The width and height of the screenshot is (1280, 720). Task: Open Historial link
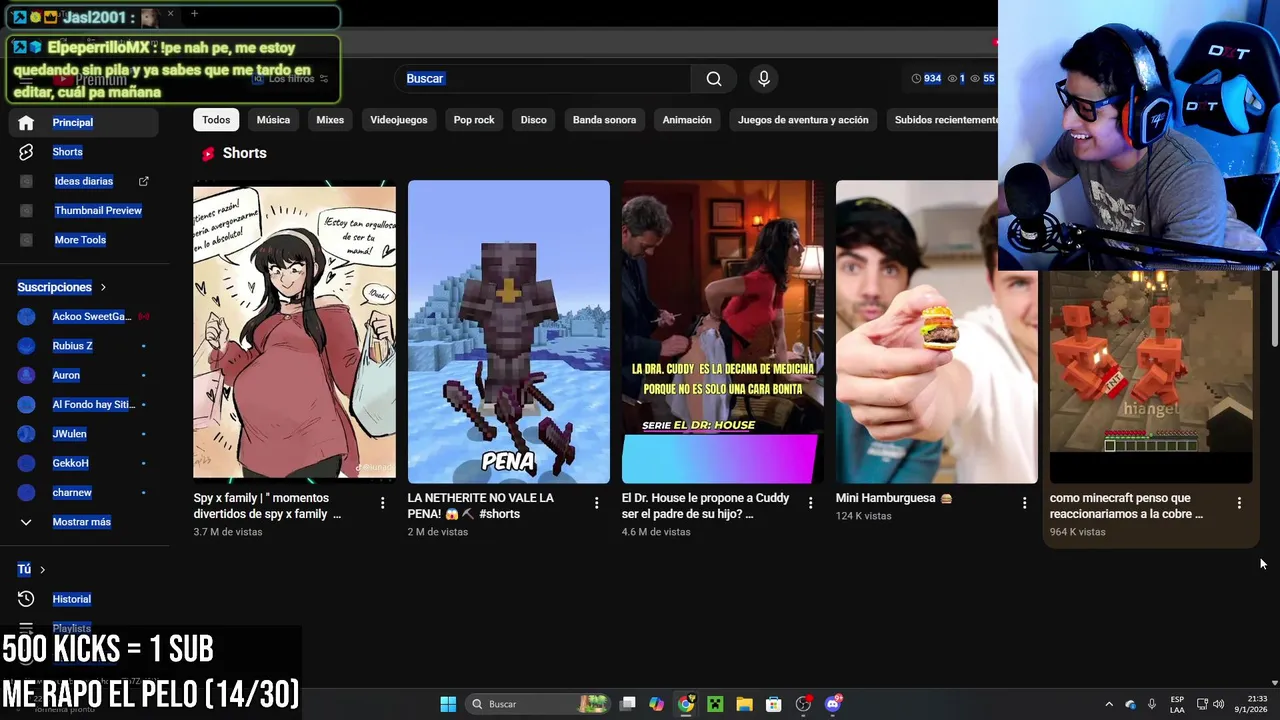tap(71, 599)
